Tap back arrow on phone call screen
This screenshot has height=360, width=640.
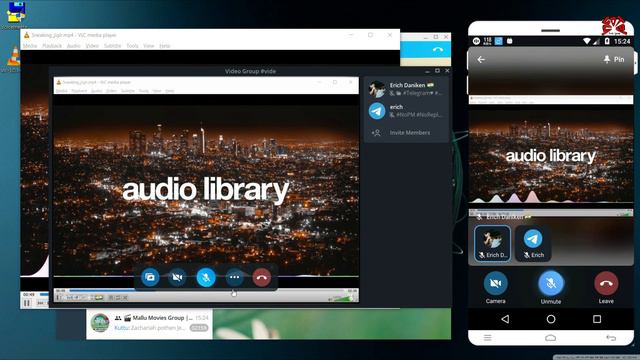(481, 60)
